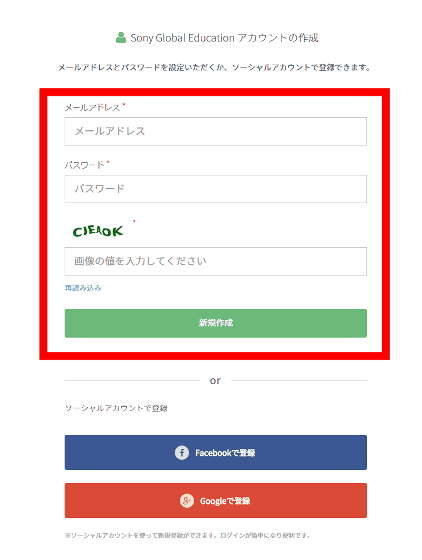Click the round Facebook 'f' logo
This screenshot has width=422, height=560.
(182, 453)
